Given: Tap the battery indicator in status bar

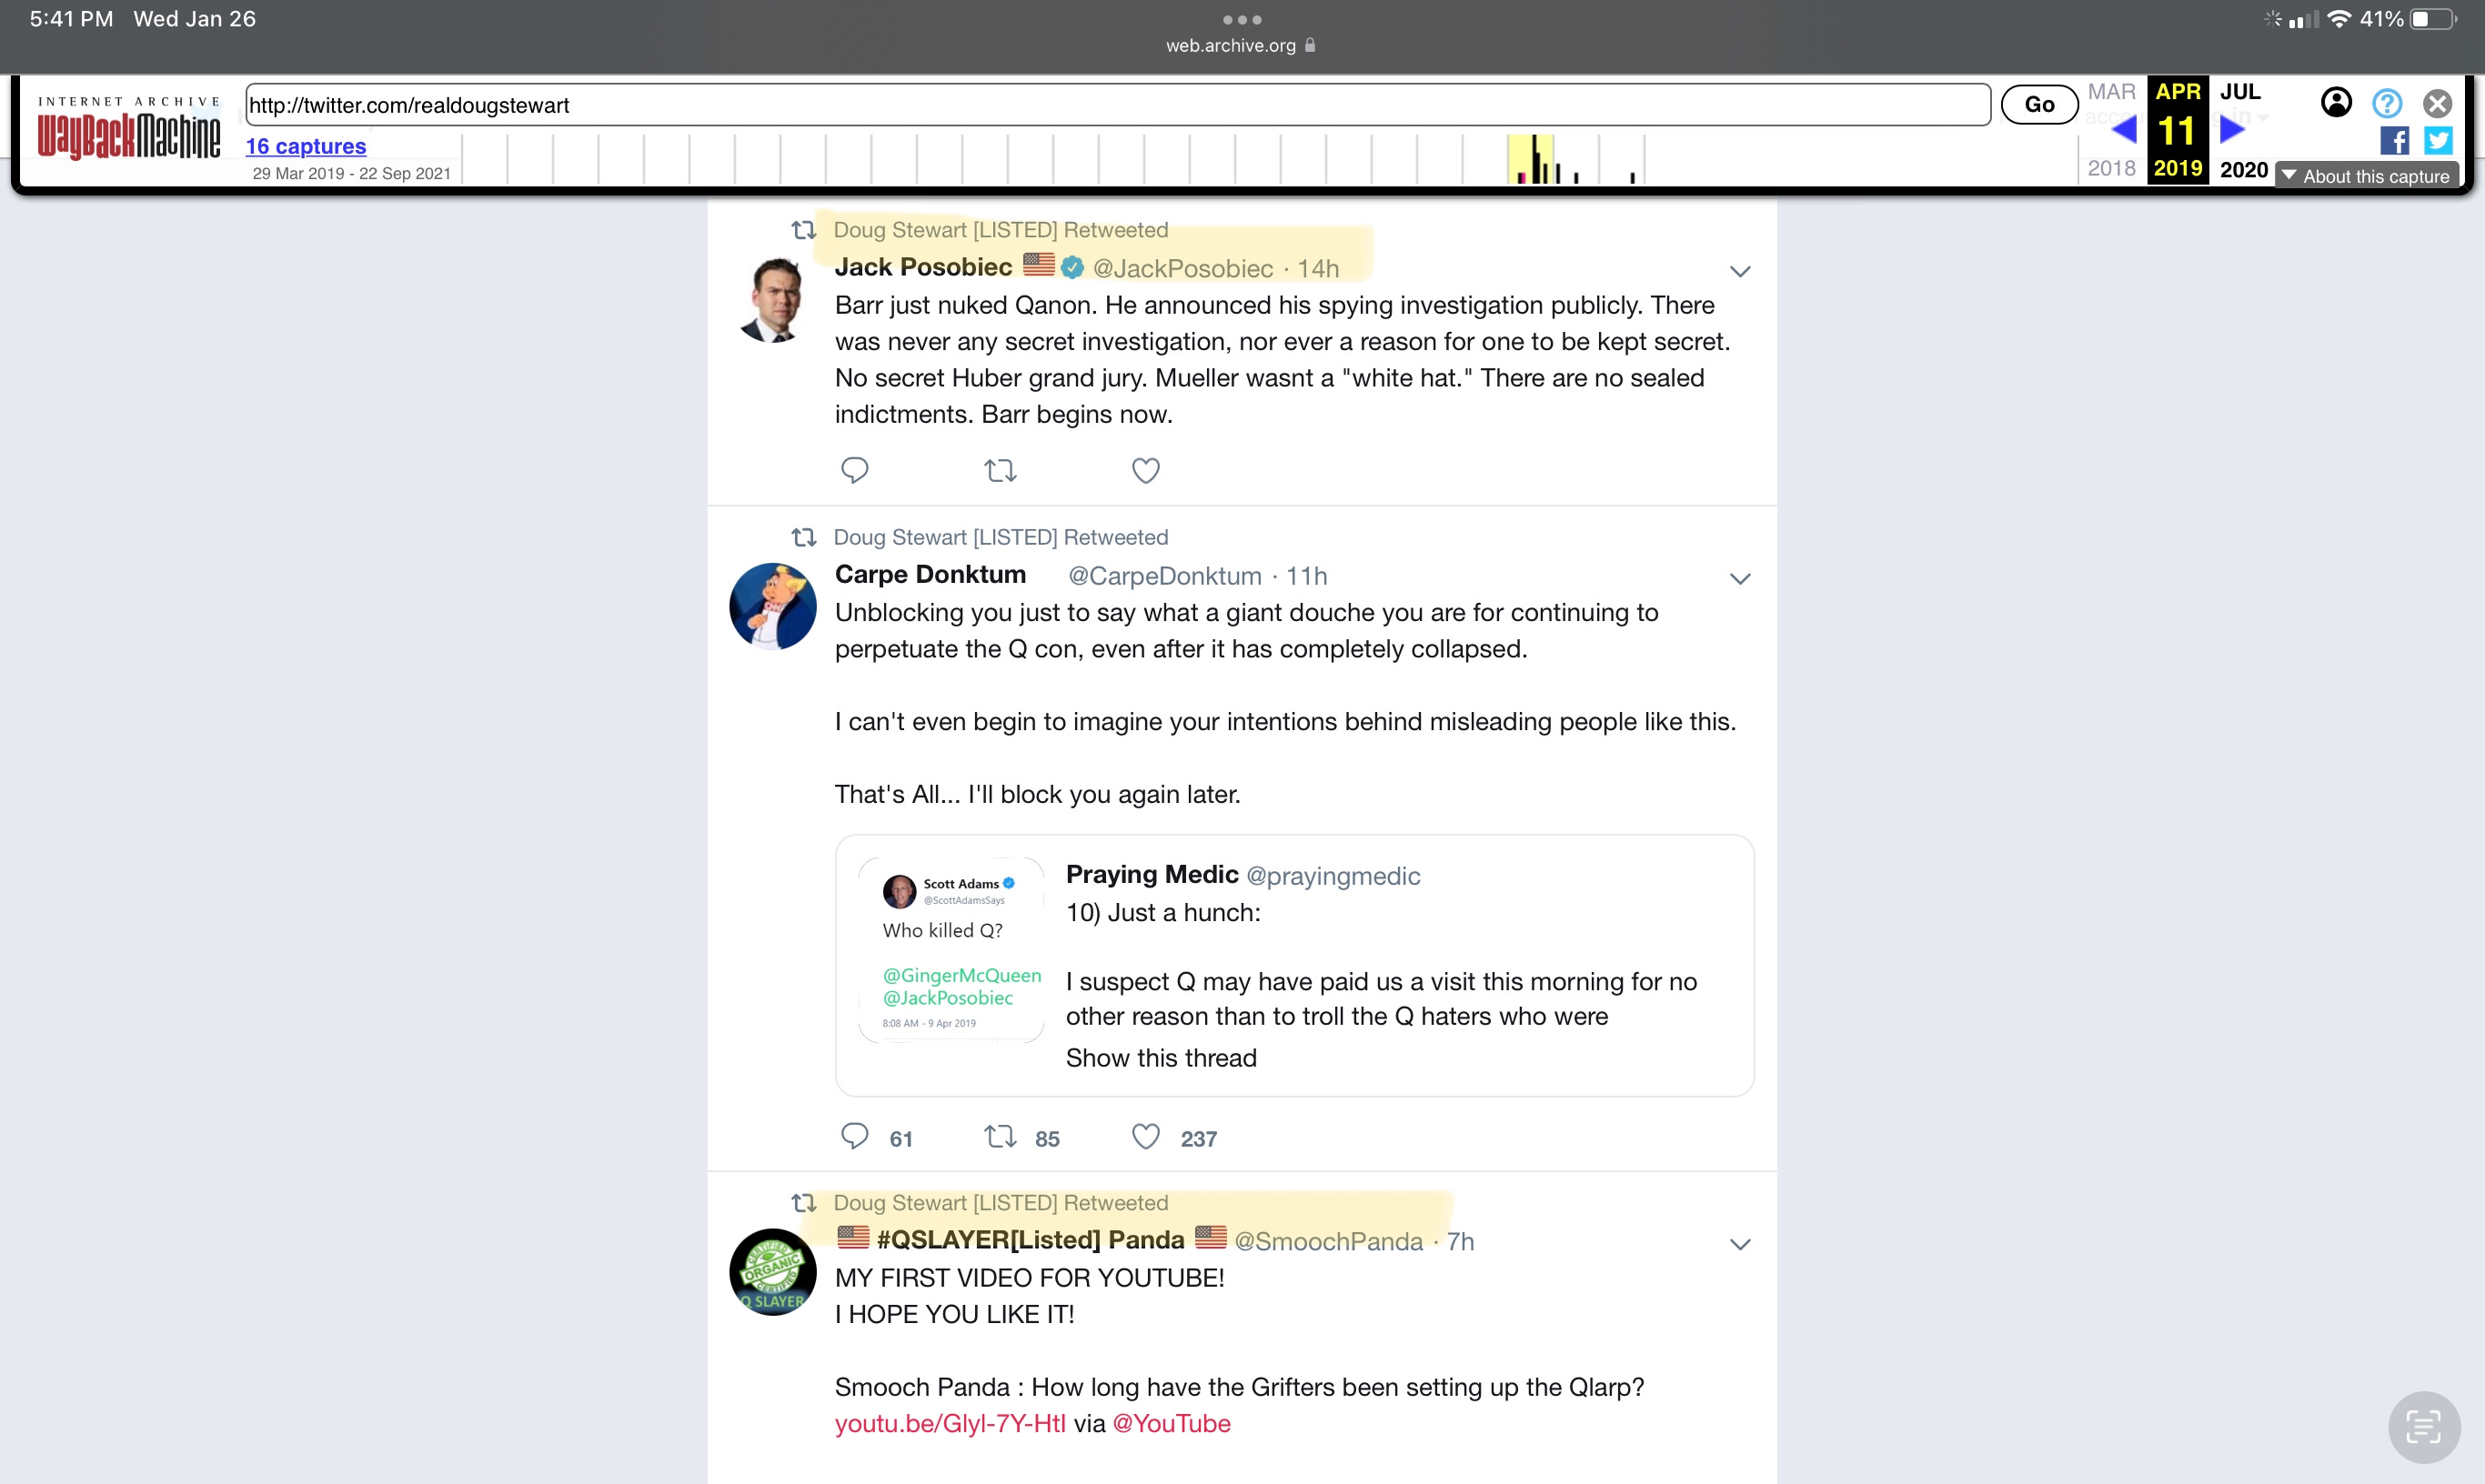Looking at the screenshot, I should coord(2433,19).
